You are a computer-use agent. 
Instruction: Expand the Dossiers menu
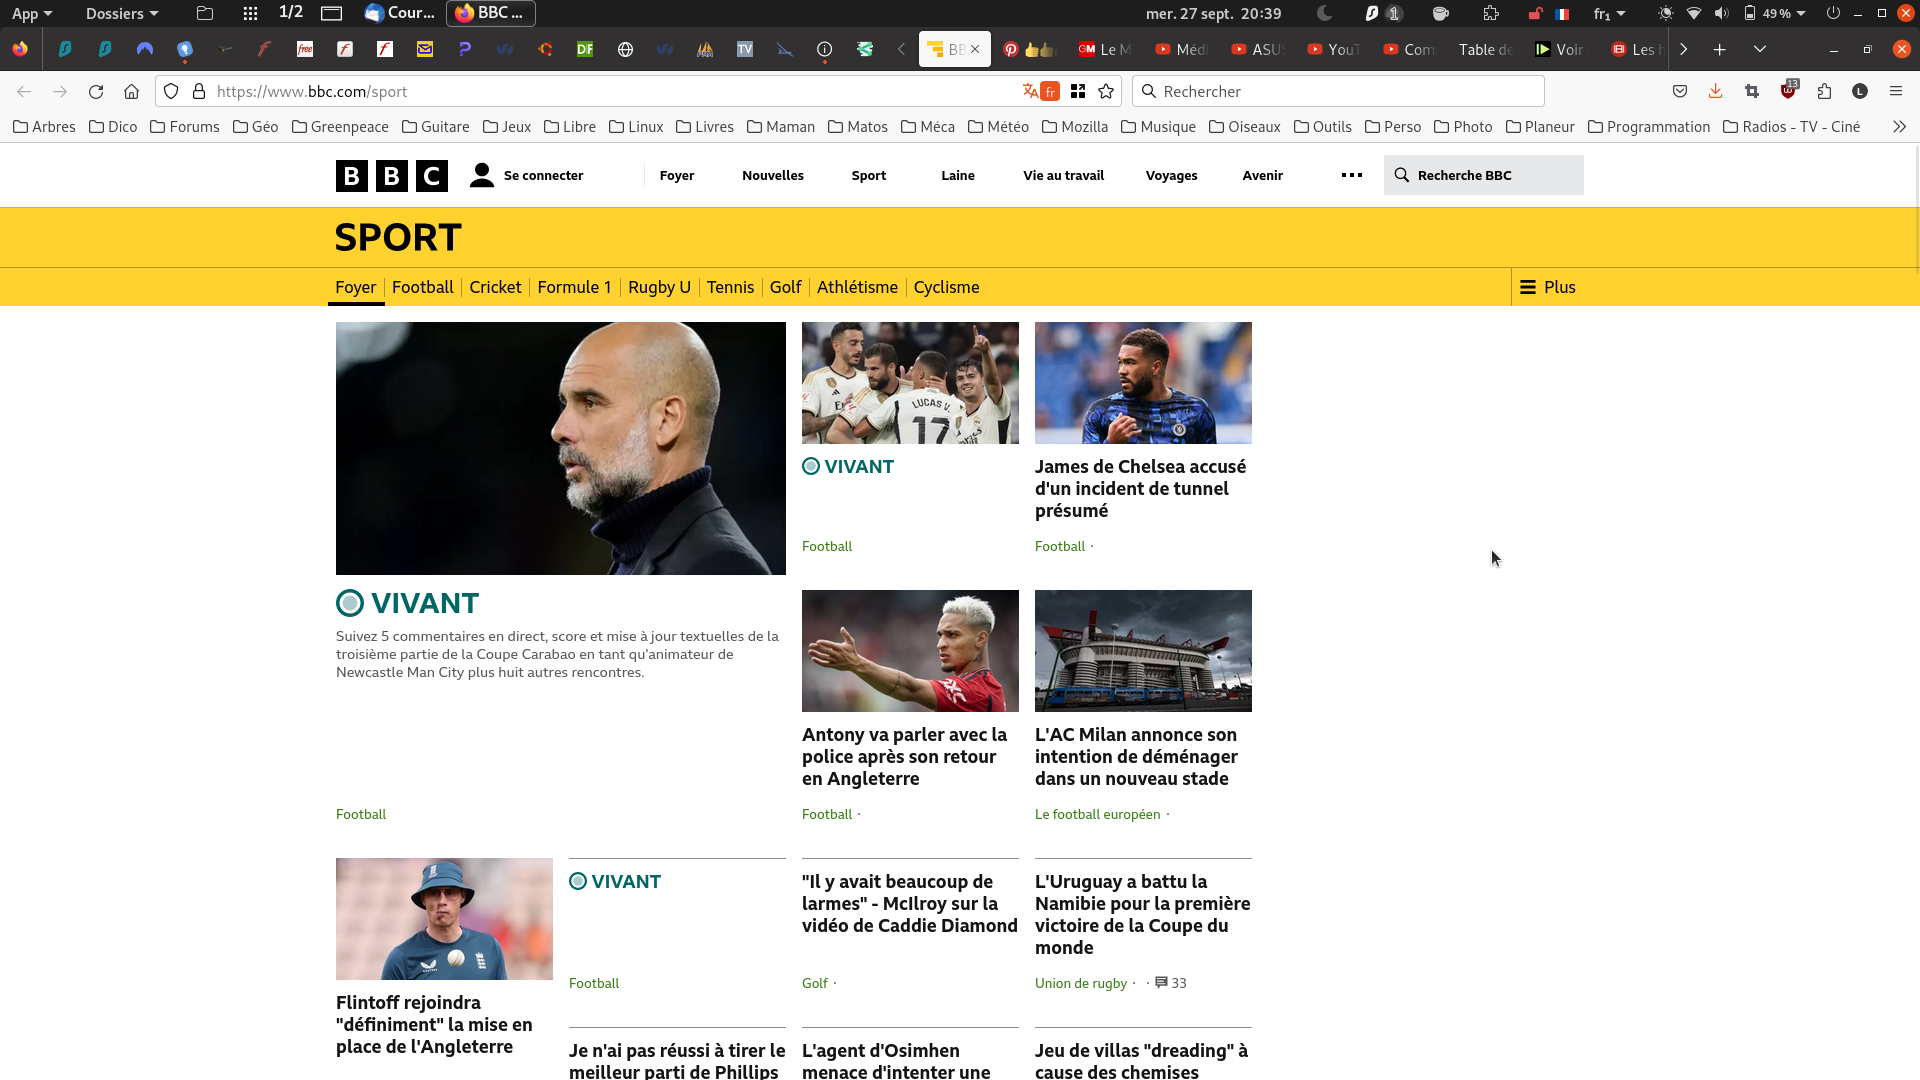(x=122, y=13)
